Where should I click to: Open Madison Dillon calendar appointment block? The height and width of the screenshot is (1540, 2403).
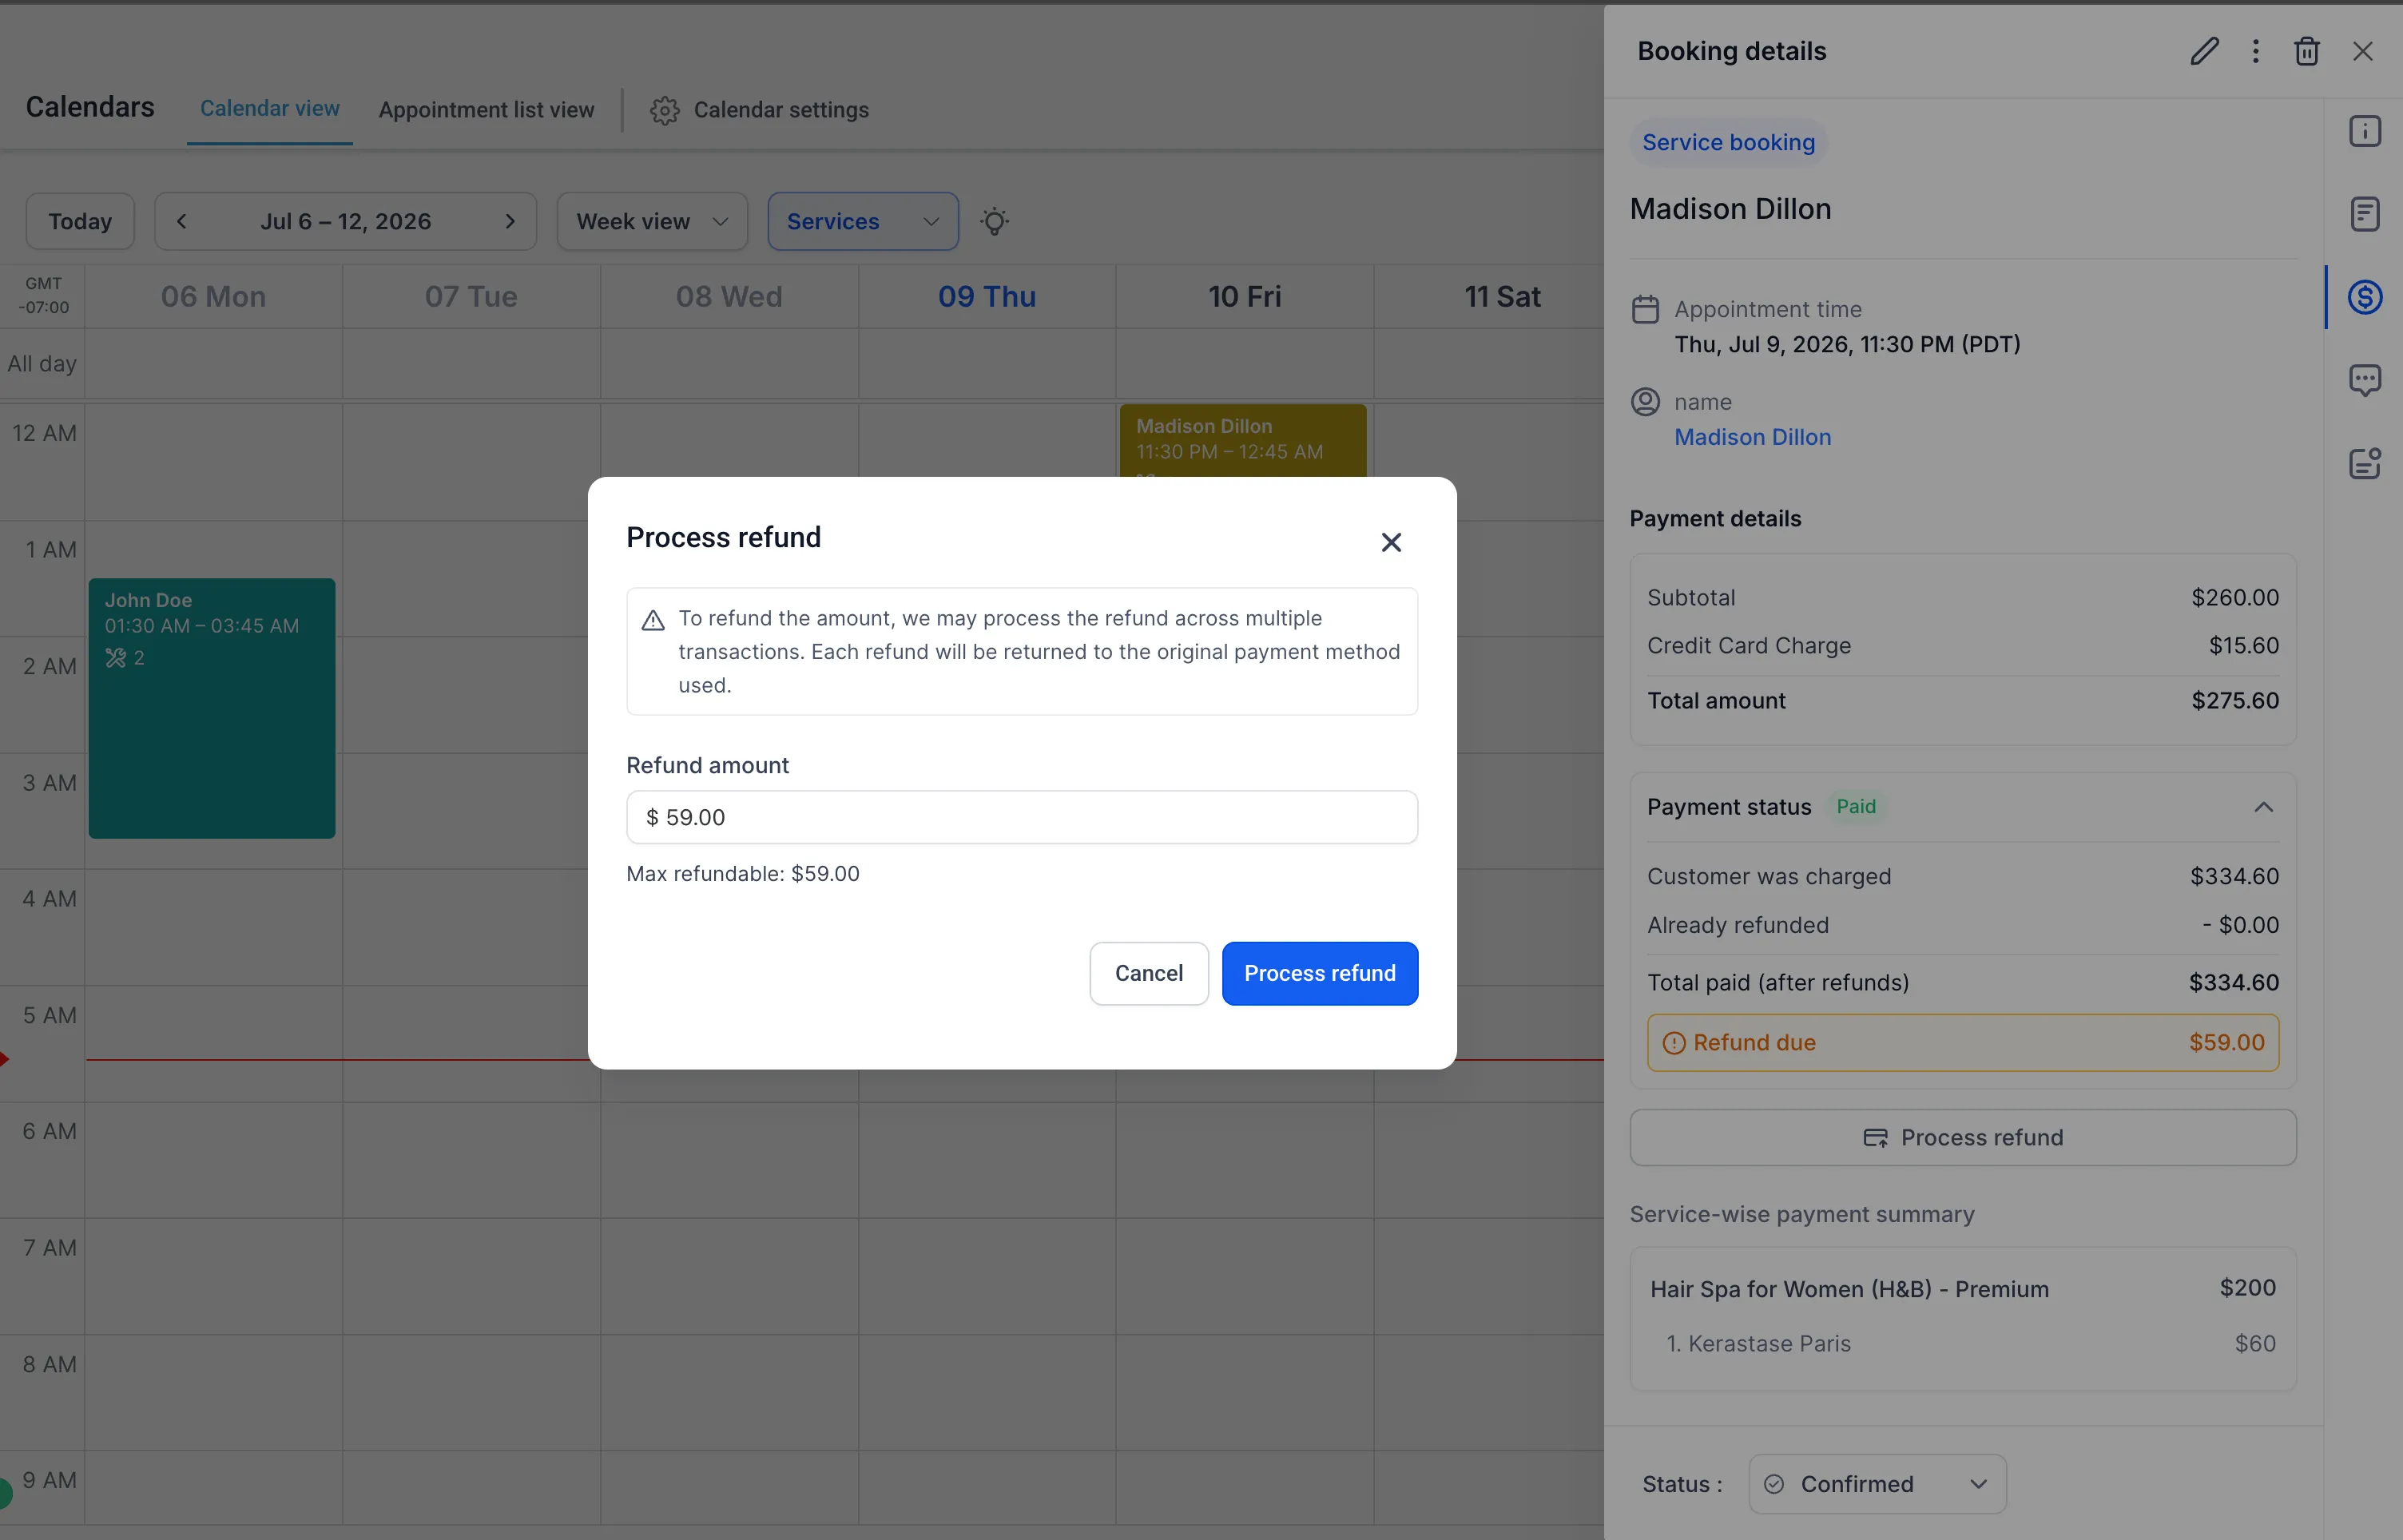[1243, 441]
